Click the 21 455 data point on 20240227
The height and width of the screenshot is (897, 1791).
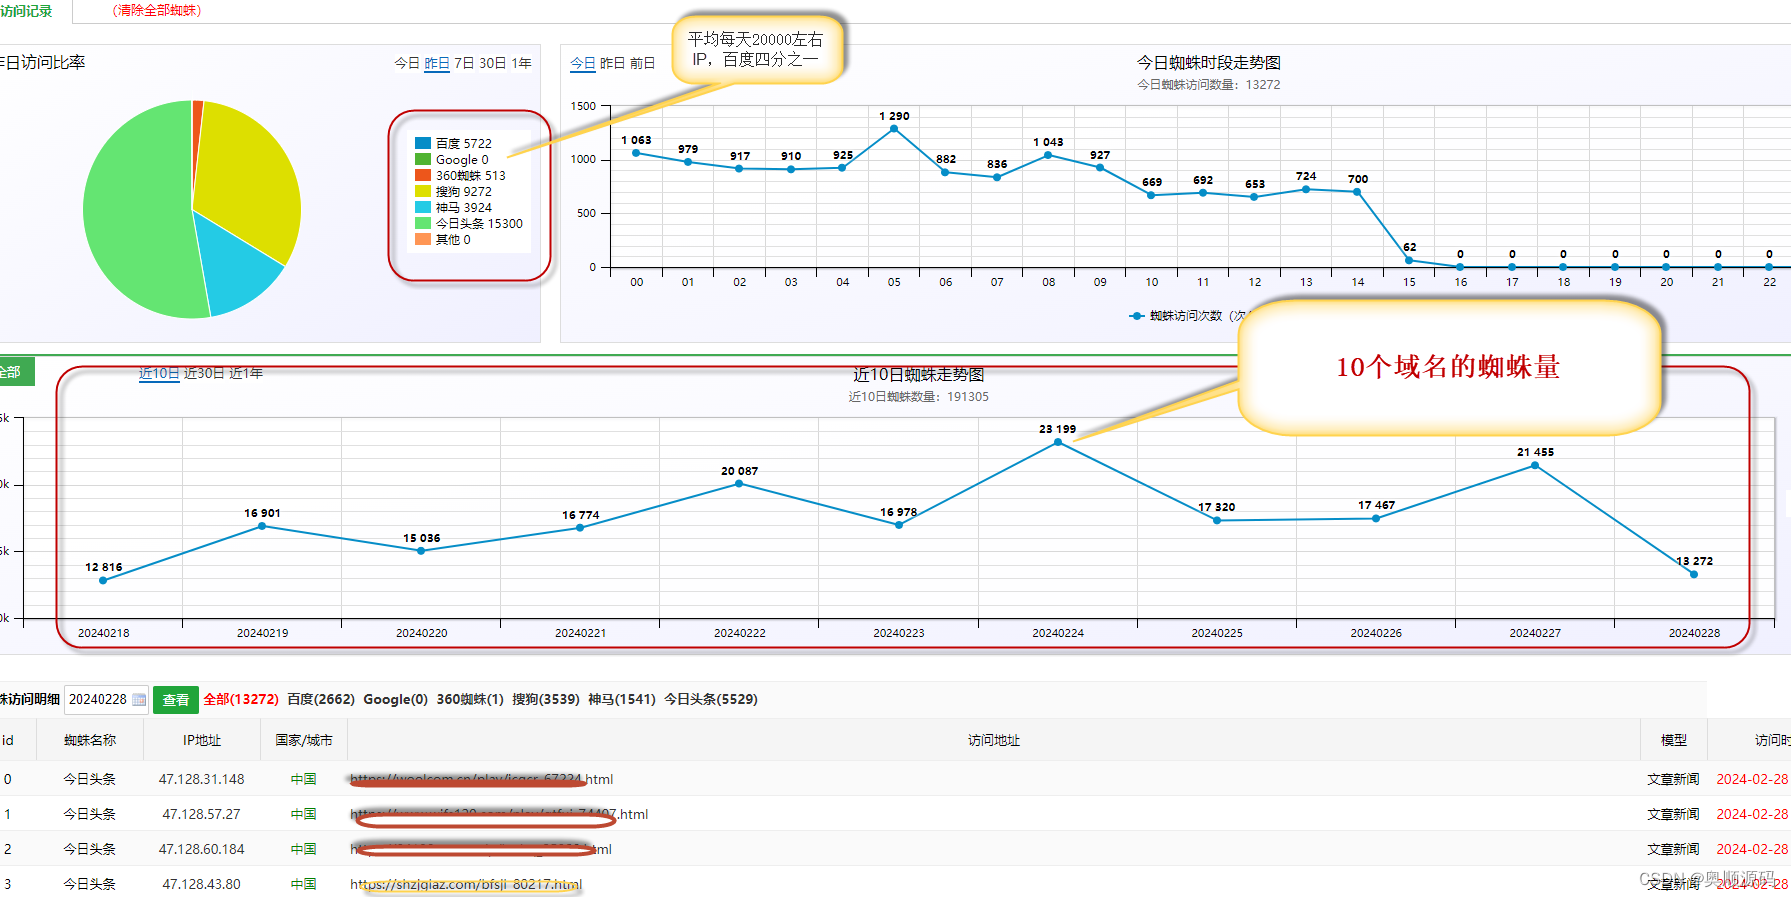click(x=1535, y=465)
